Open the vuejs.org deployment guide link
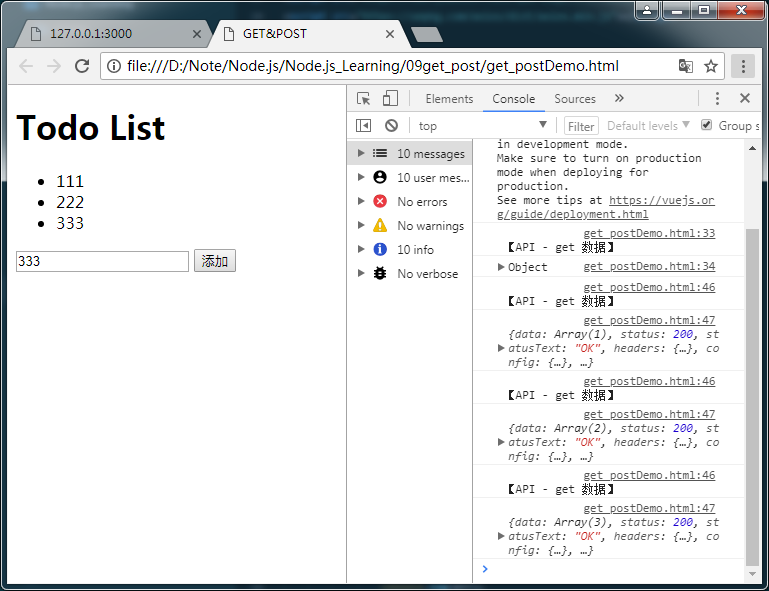 click(x=606, y=207)
